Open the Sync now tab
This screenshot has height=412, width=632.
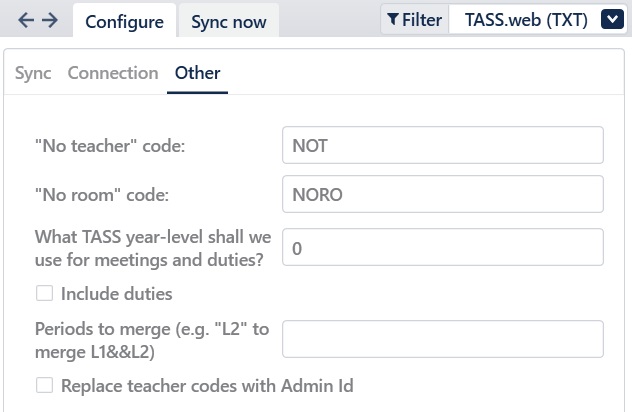228,21
